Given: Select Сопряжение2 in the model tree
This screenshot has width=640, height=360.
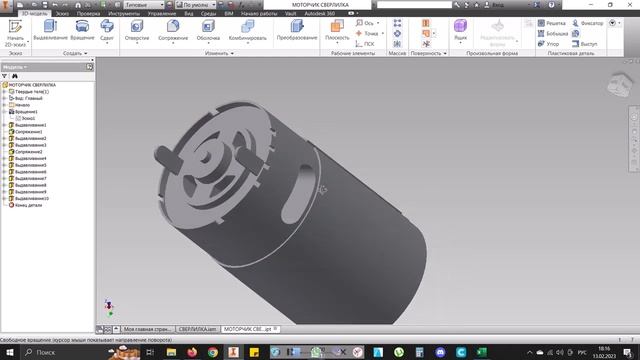Looking at the screenshot, I should point(29,151).
